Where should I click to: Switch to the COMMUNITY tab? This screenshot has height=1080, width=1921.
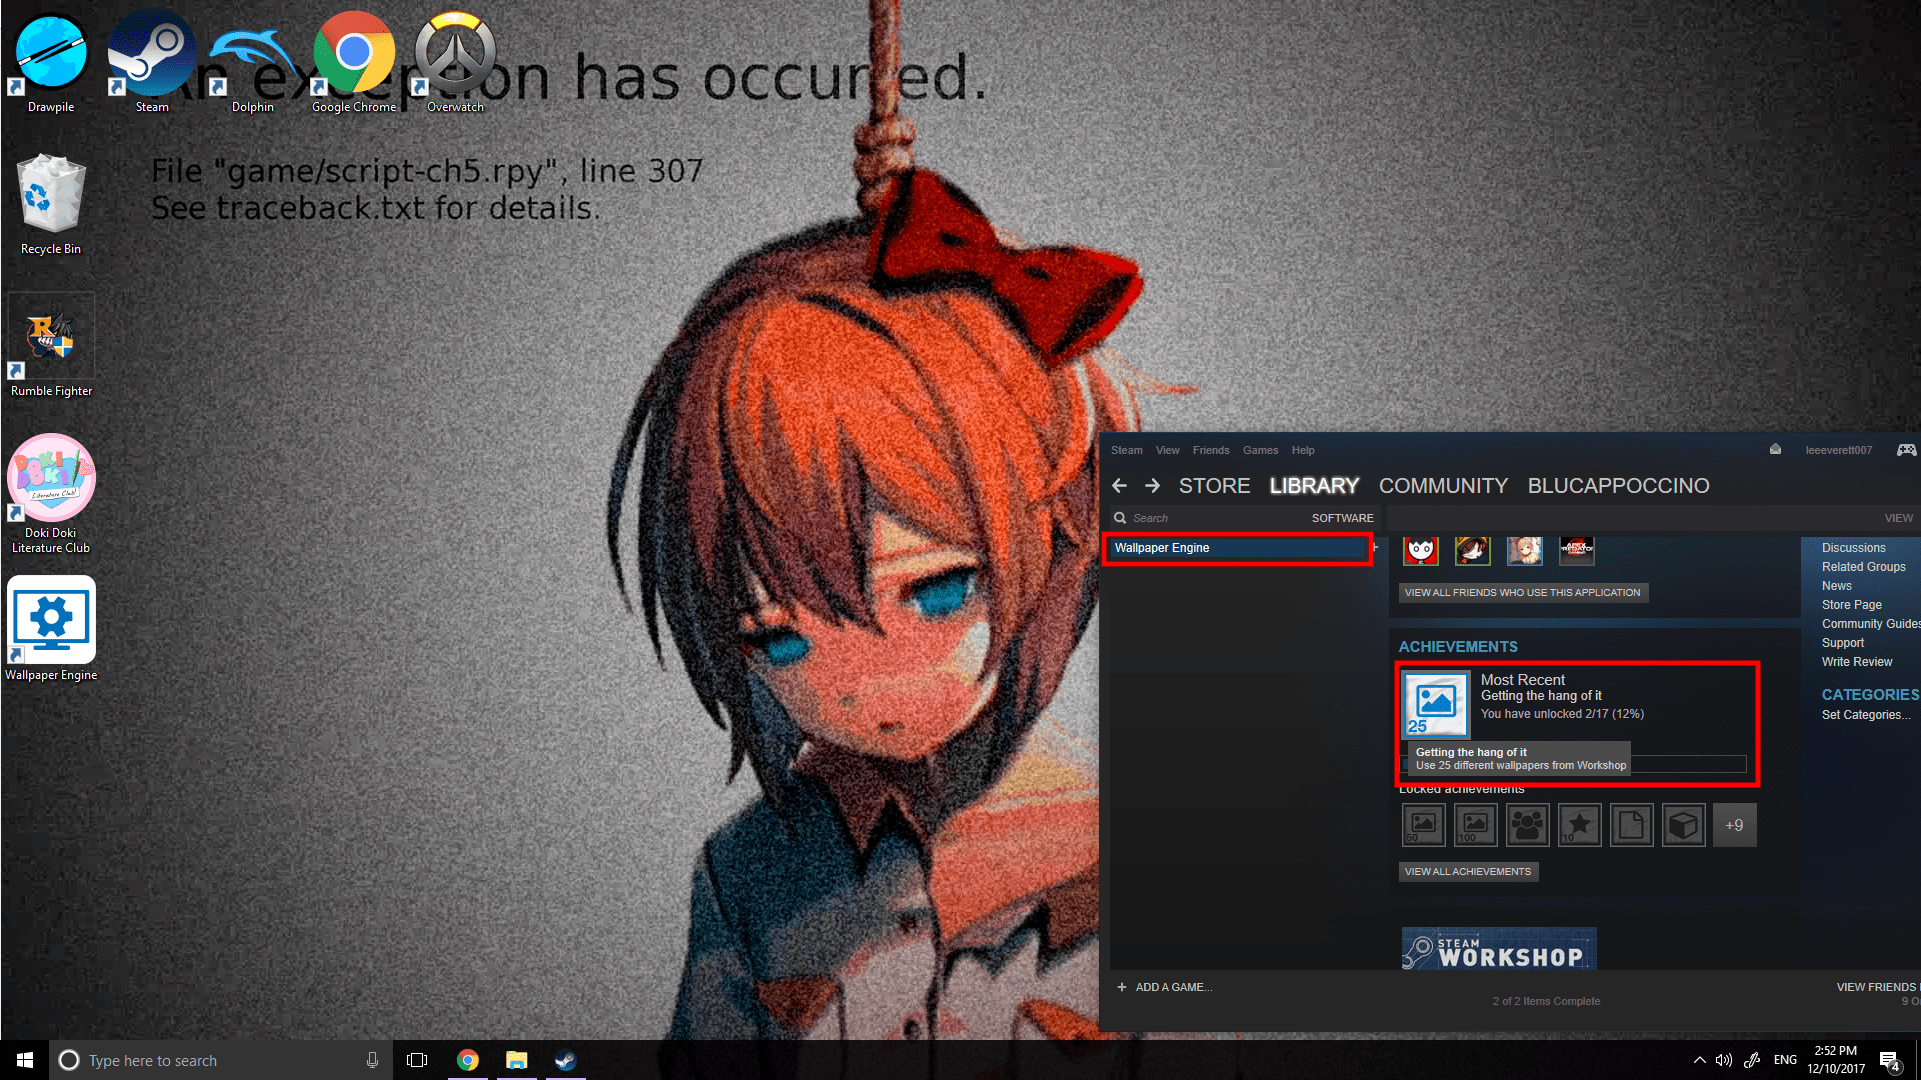pos(1443,486)
